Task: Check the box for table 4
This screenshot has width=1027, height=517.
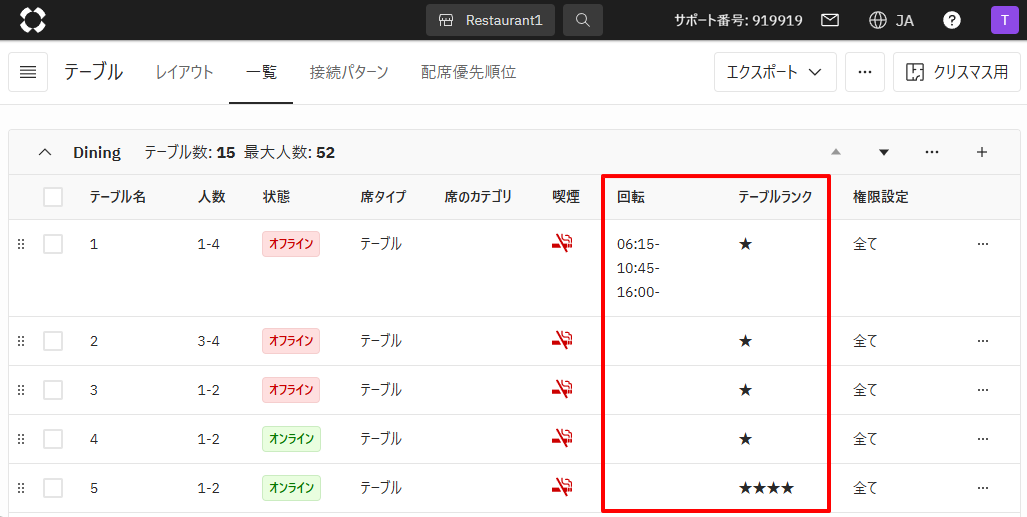Action: pyautogui.click(x=53, y=438)
